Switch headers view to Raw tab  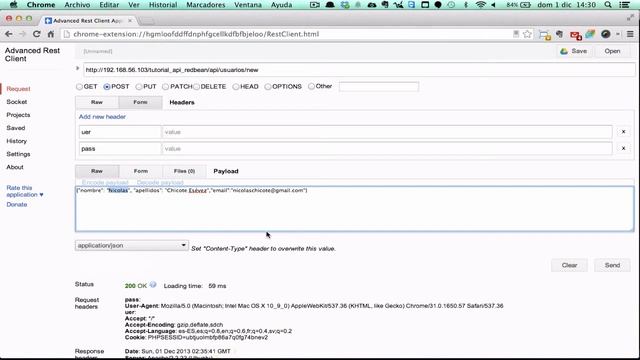[x=97, y=102]
